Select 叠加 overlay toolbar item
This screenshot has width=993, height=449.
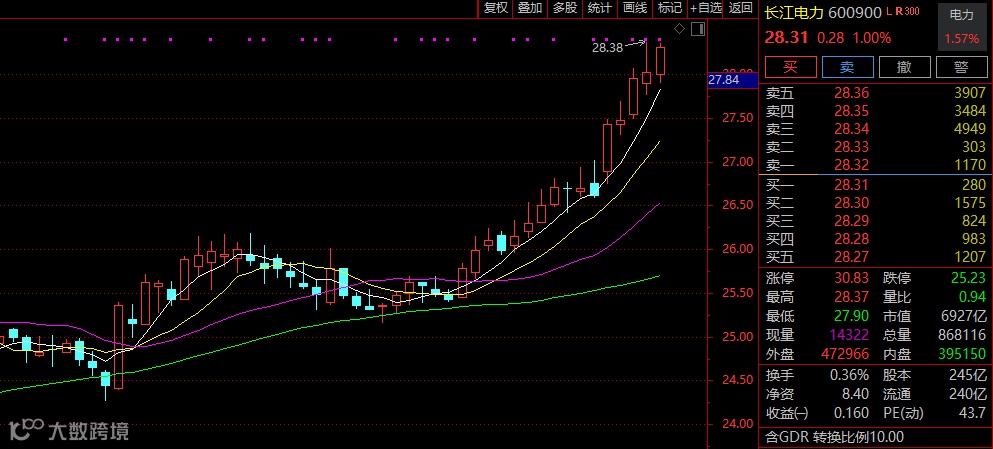(x=530, y=8)
